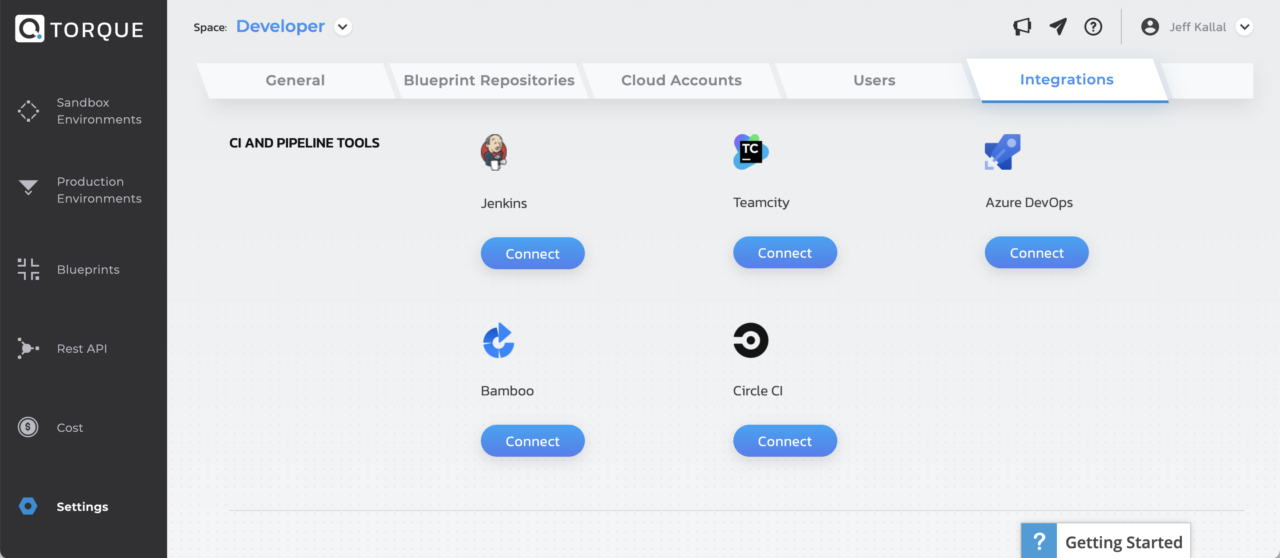This screenshot has width=1280, height=558.
Task: Click the Developer space name
Action: click(280, 27)
